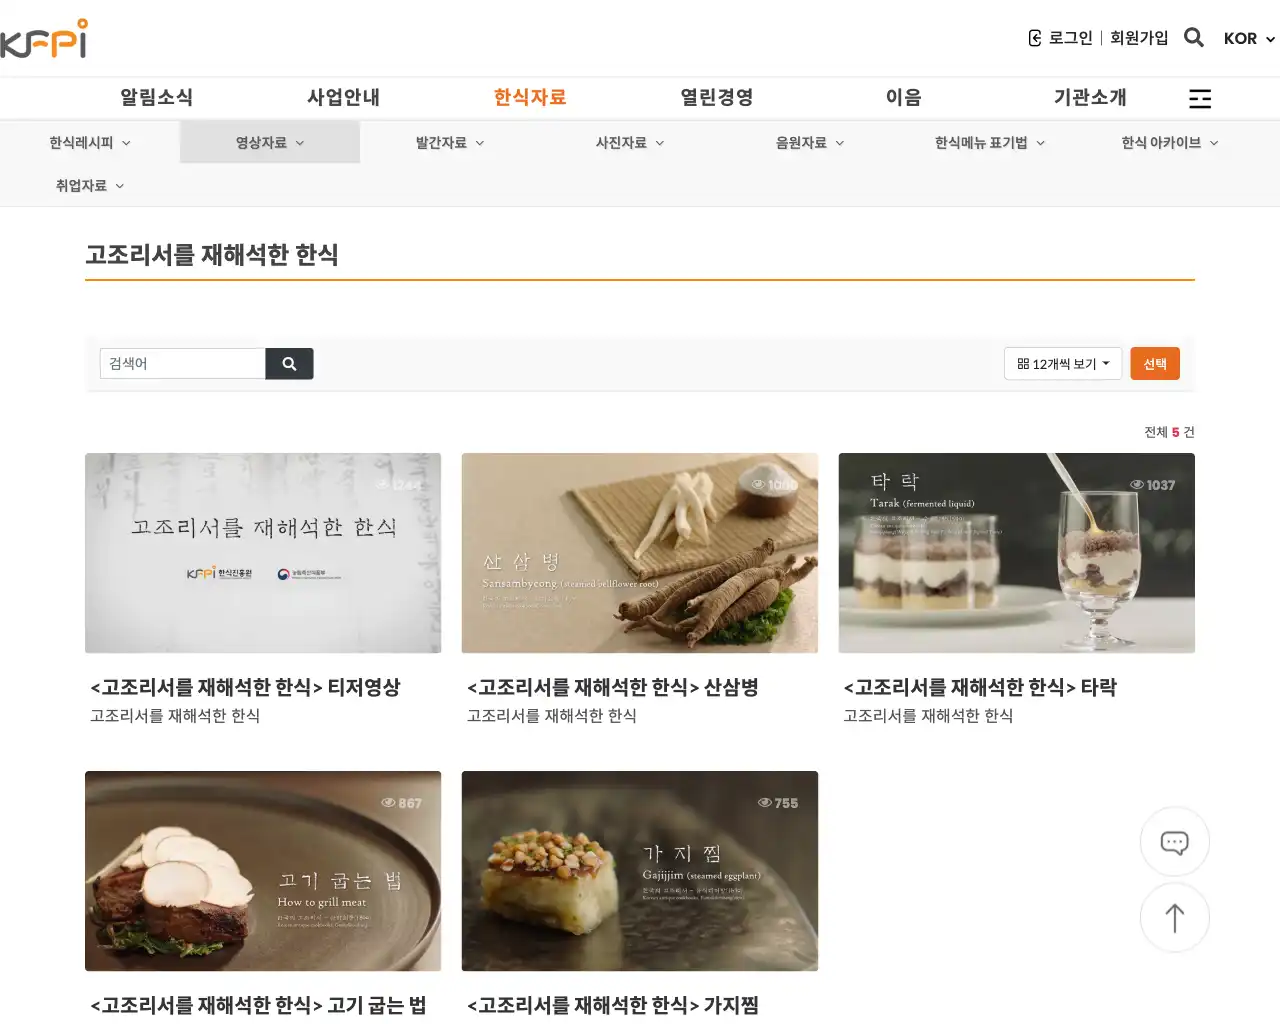Select the 한식레시피 submenu item

[81, 143]
